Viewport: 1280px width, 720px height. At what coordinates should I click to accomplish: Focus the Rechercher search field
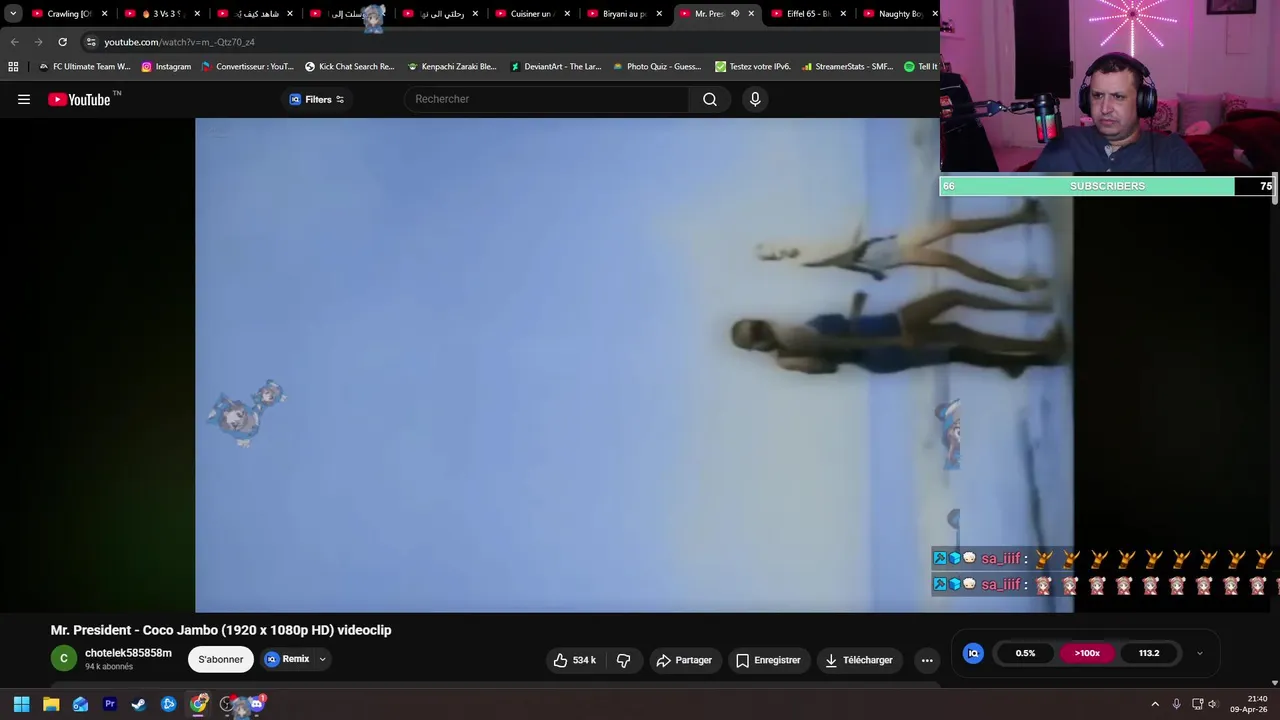tap(546, 99)
